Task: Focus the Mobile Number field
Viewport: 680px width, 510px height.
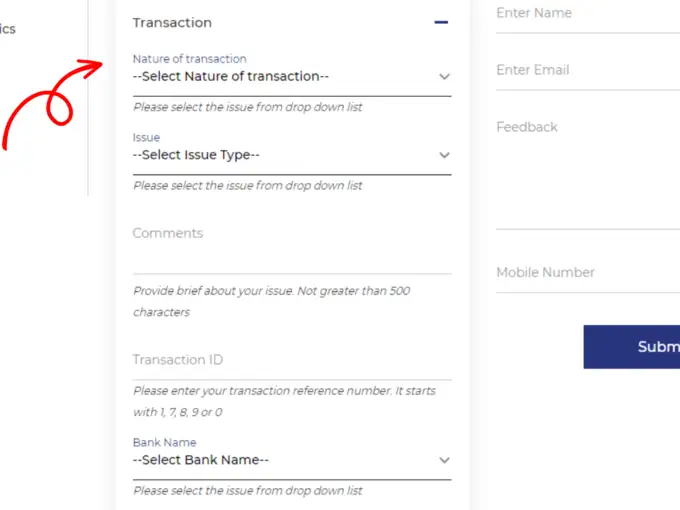Action: [x=587, y=272]
